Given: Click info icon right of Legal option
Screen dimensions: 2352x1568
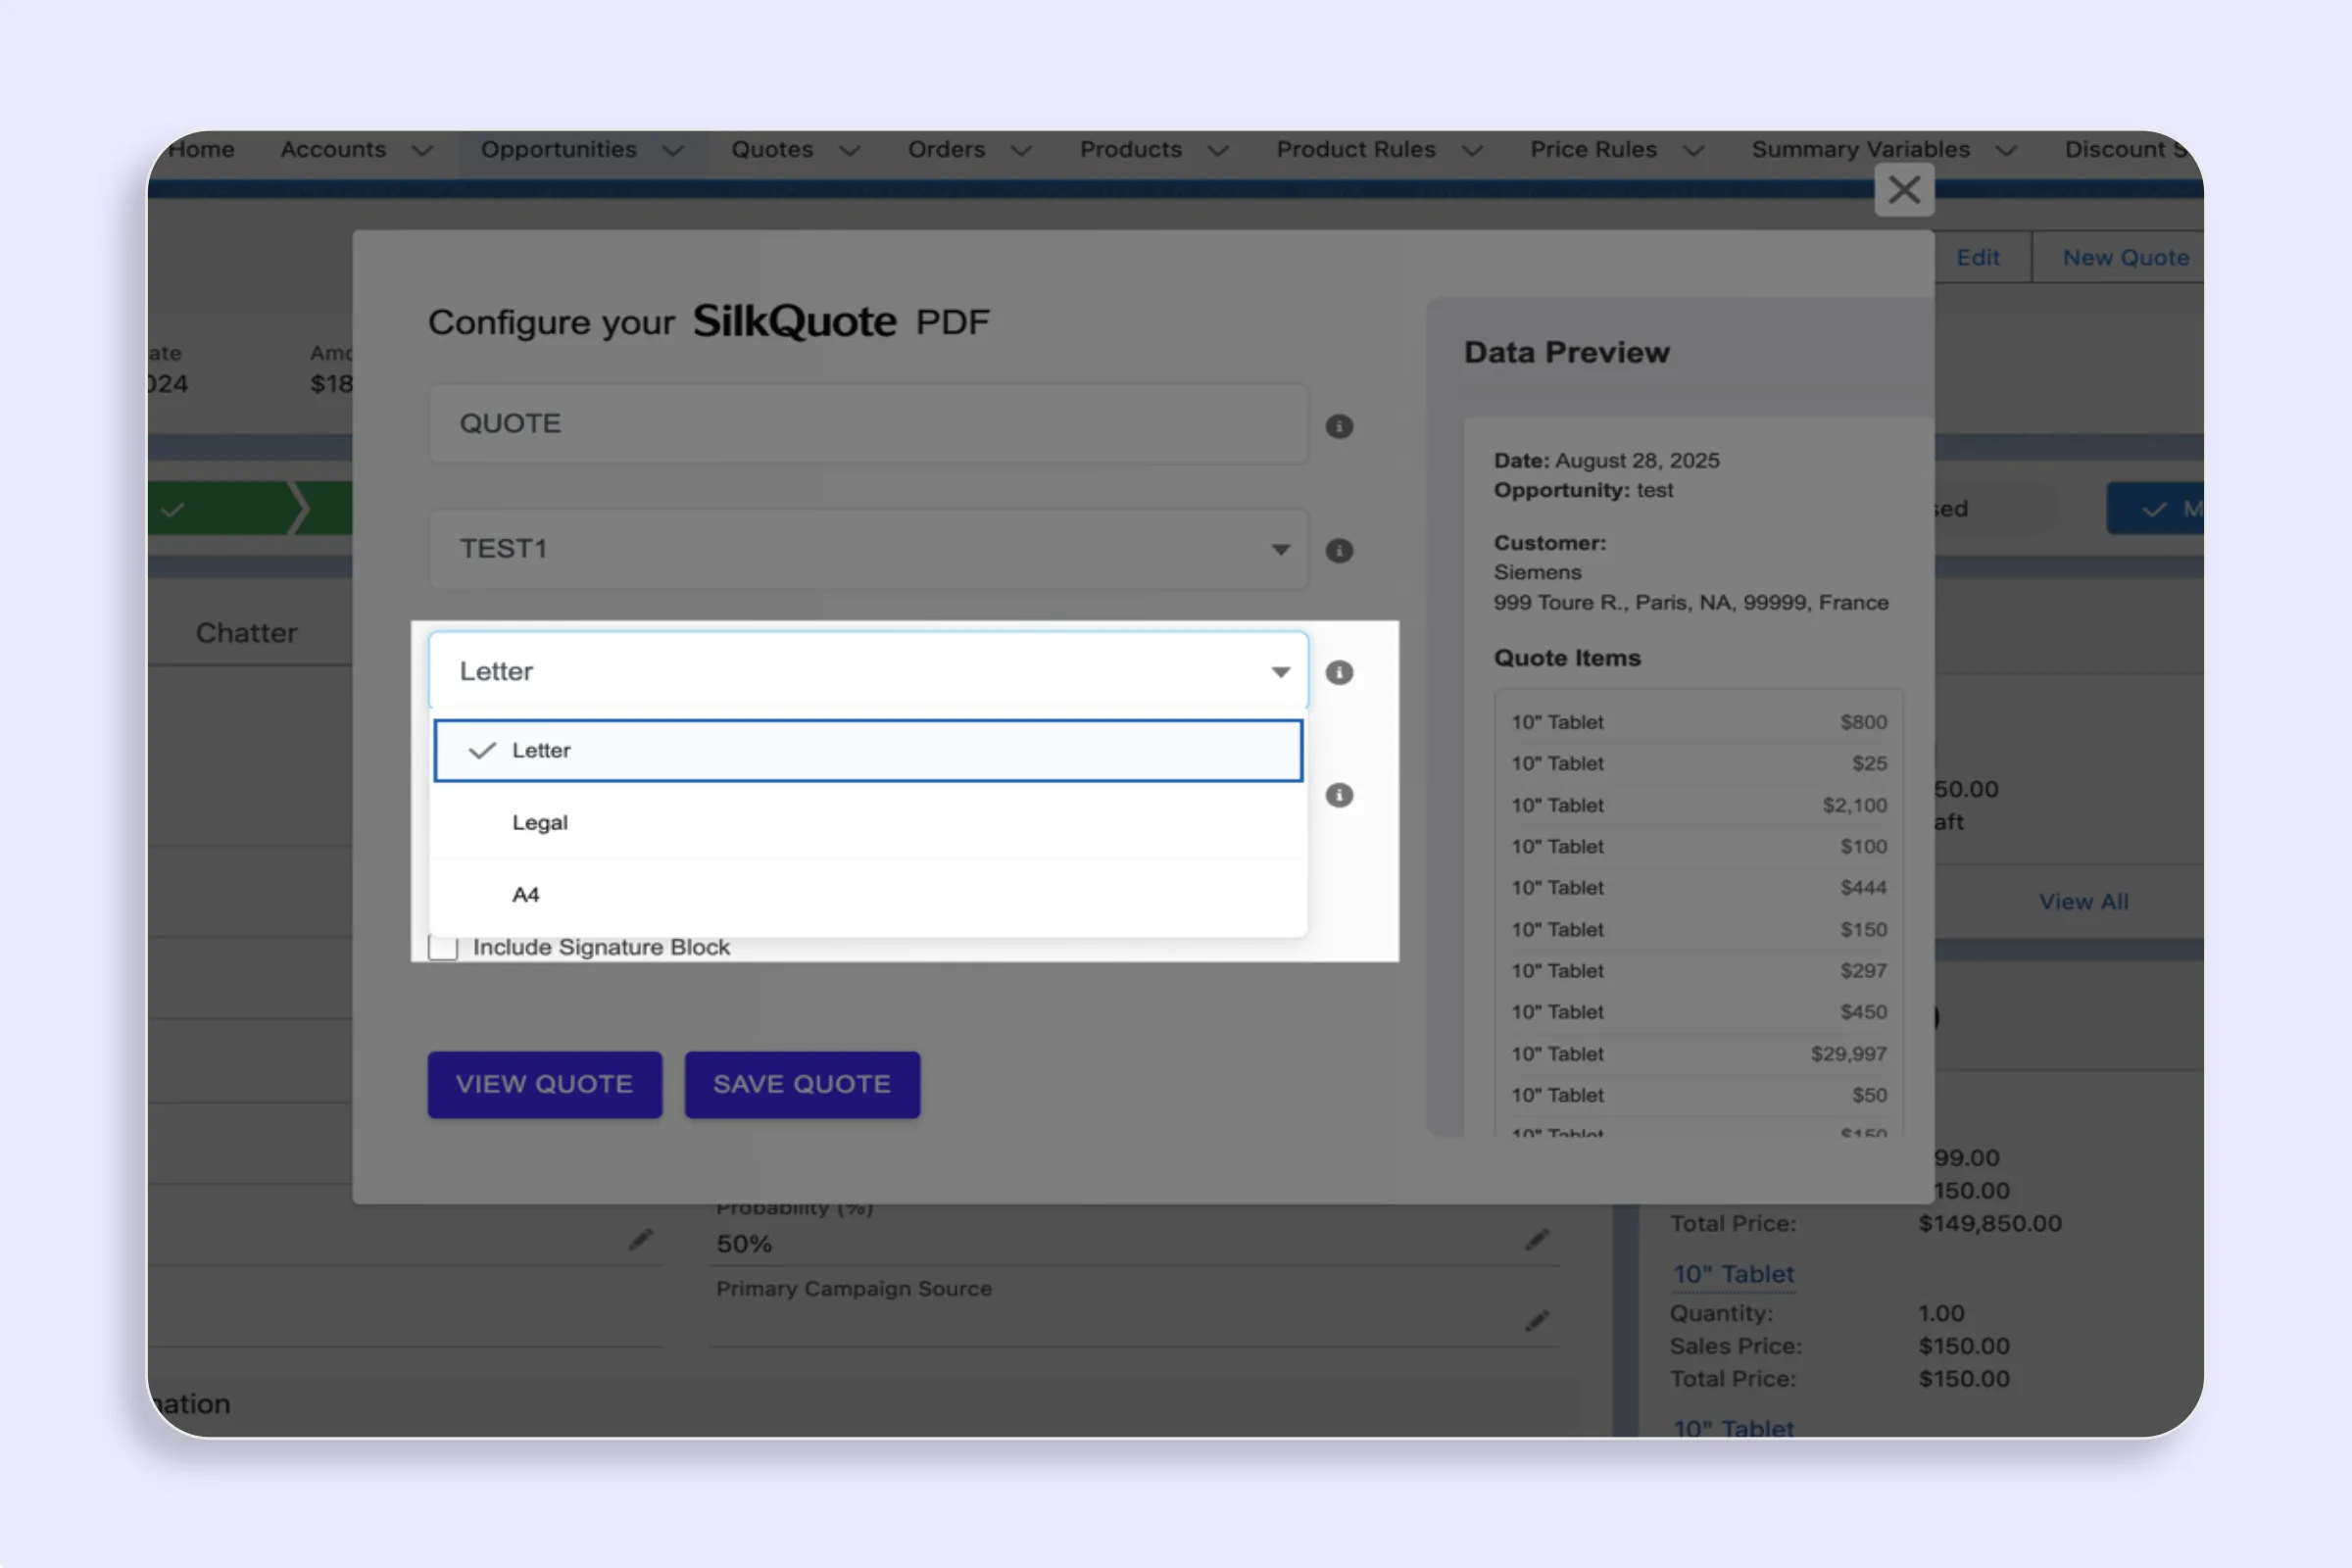Looking at the screenshot, I should click(1339, 796).
